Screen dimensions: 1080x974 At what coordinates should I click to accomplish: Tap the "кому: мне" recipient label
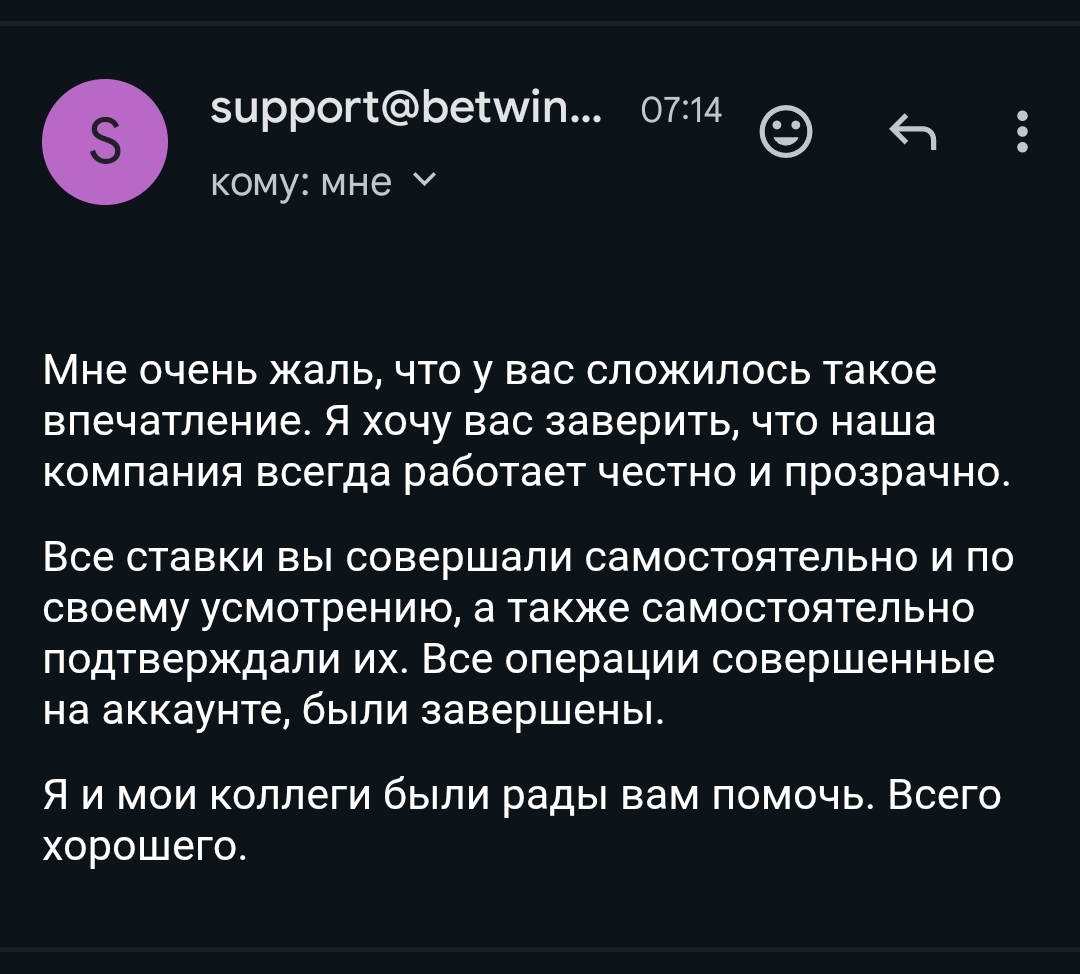coord(302,182)
